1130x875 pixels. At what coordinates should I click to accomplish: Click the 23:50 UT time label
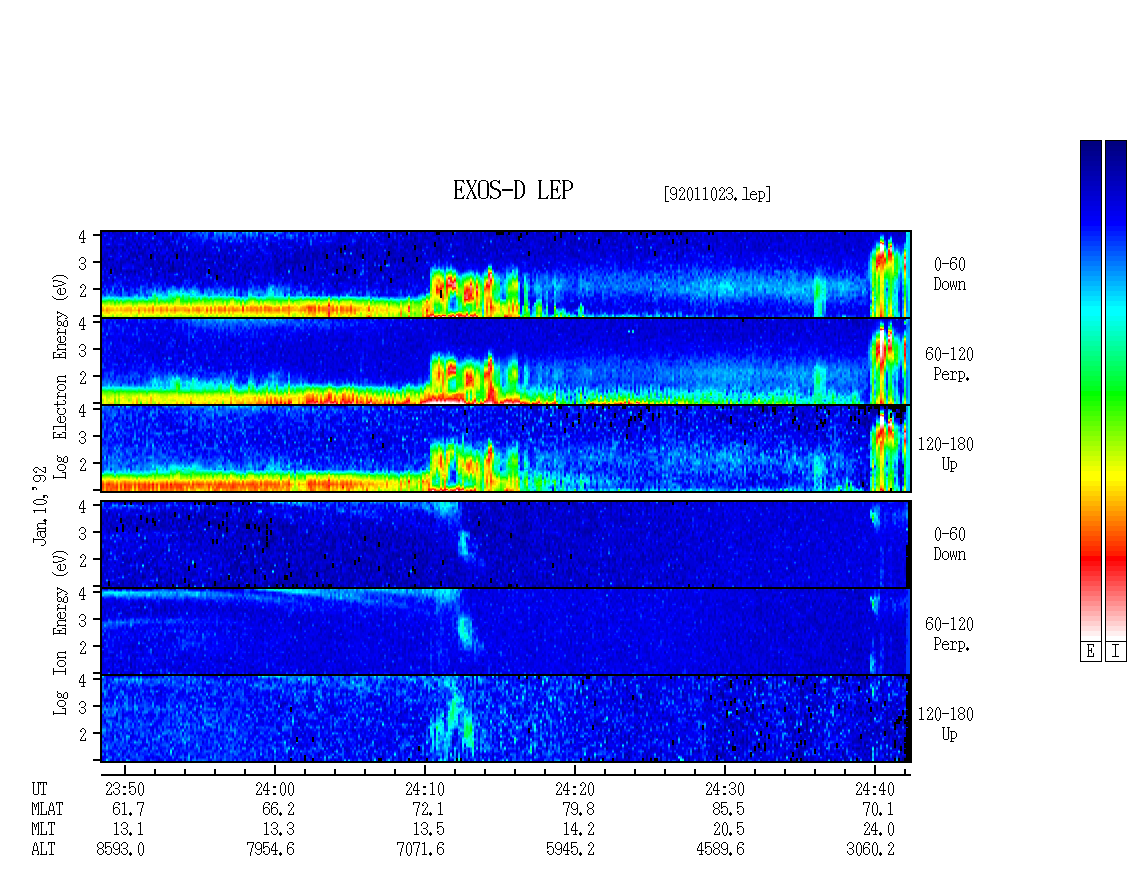coord(125,789)
